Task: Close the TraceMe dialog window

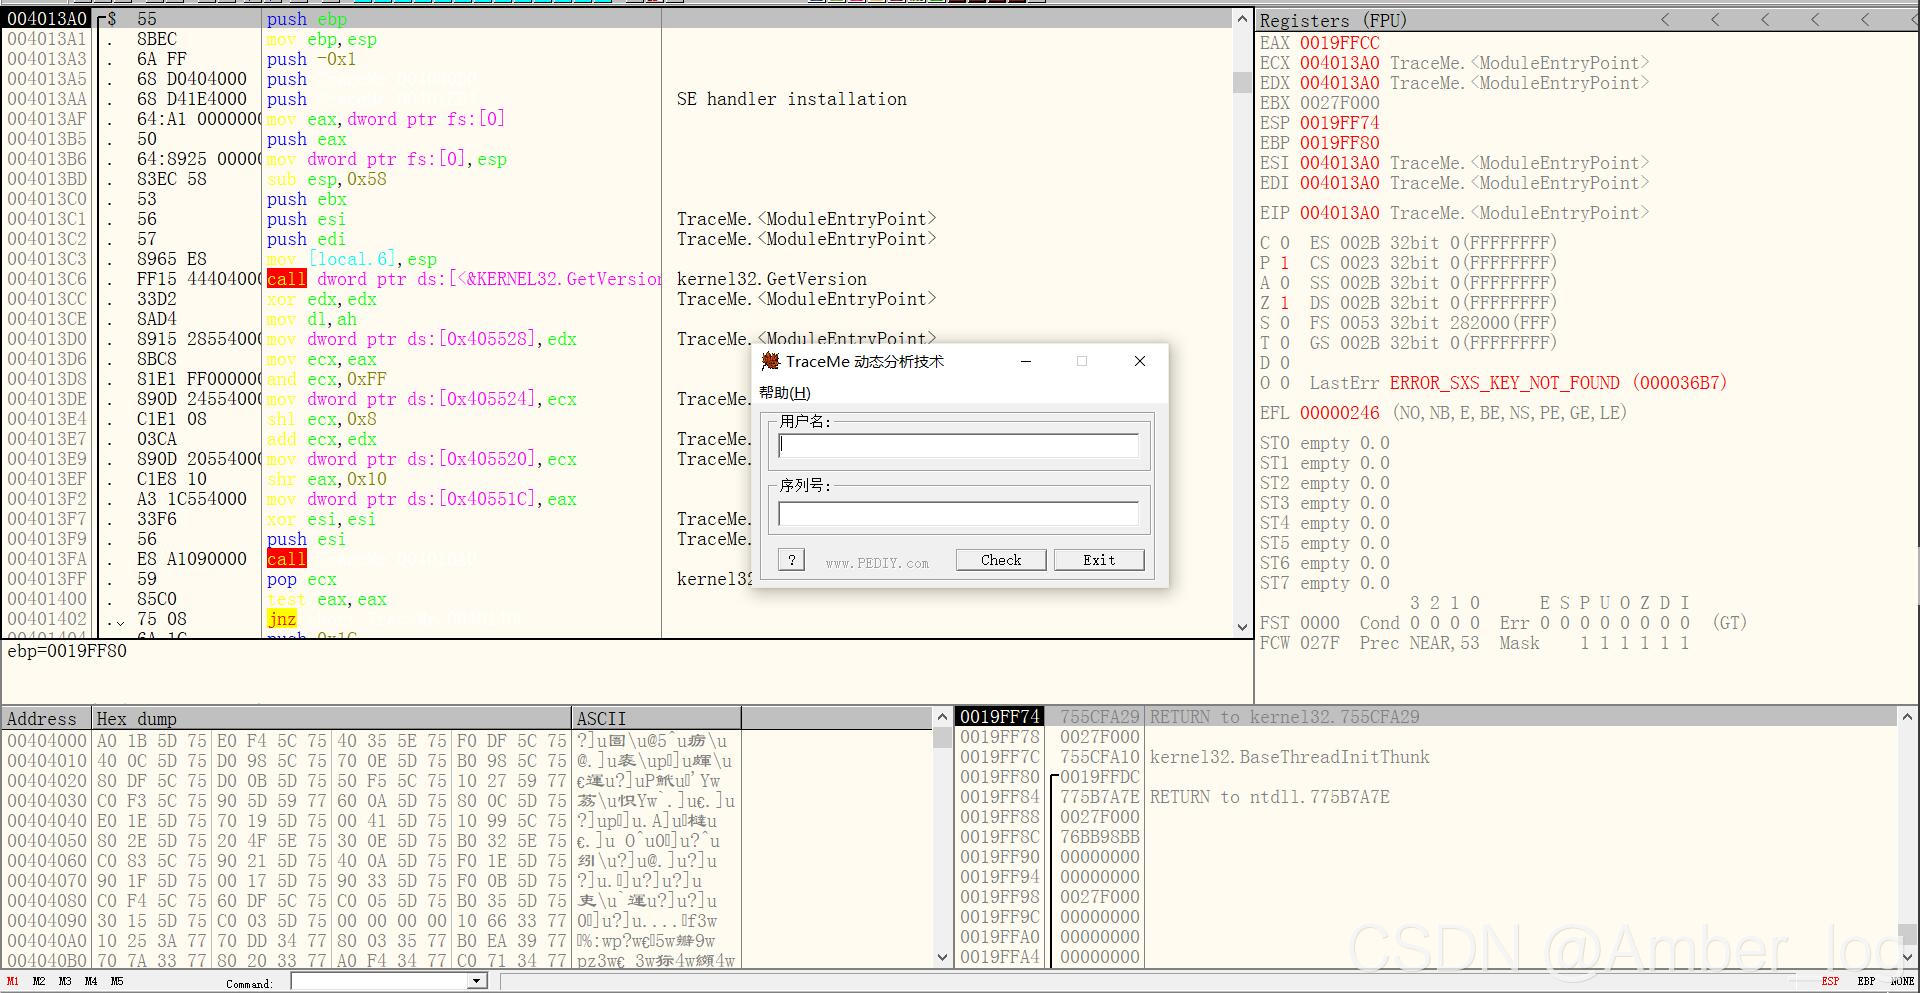Action: pyautogui.click(x=1139, y=361)
